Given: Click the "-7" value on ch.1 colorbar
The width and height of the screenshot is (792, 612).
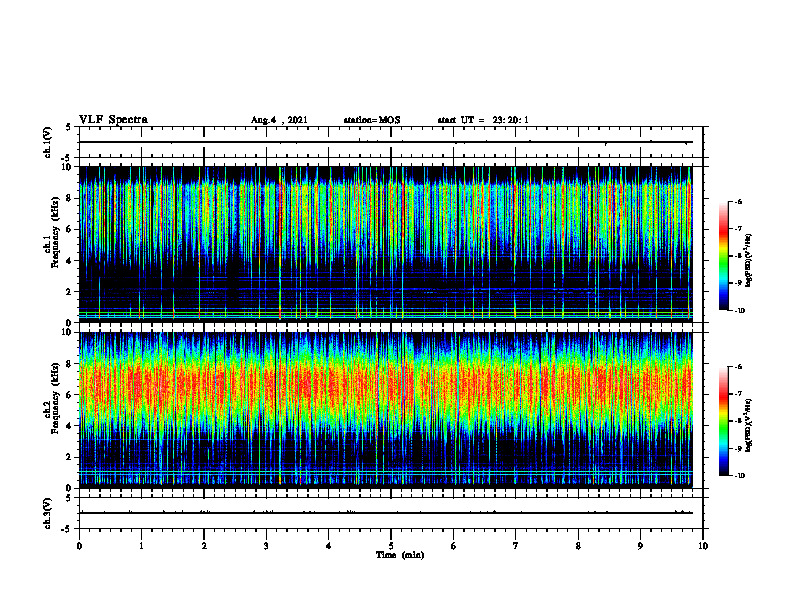Looking at the screenshot, I should pyautogui.click(x=738, y=229).
